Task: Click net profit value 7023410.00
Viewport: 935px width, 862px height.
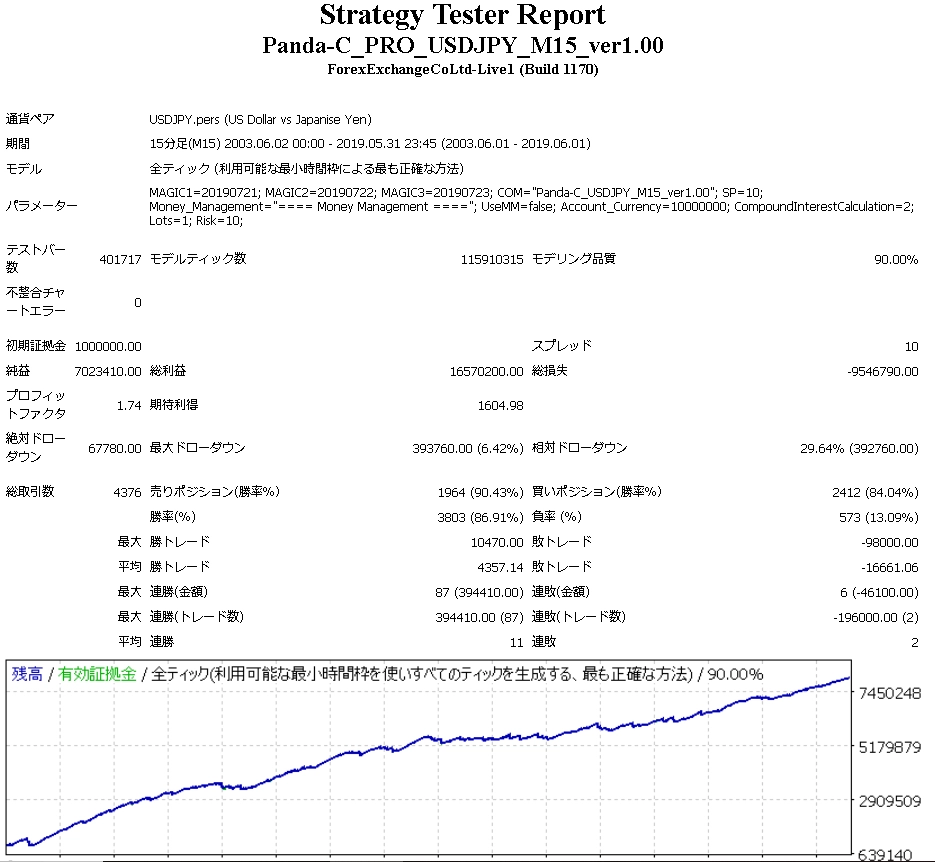Action: click(108, 371)
